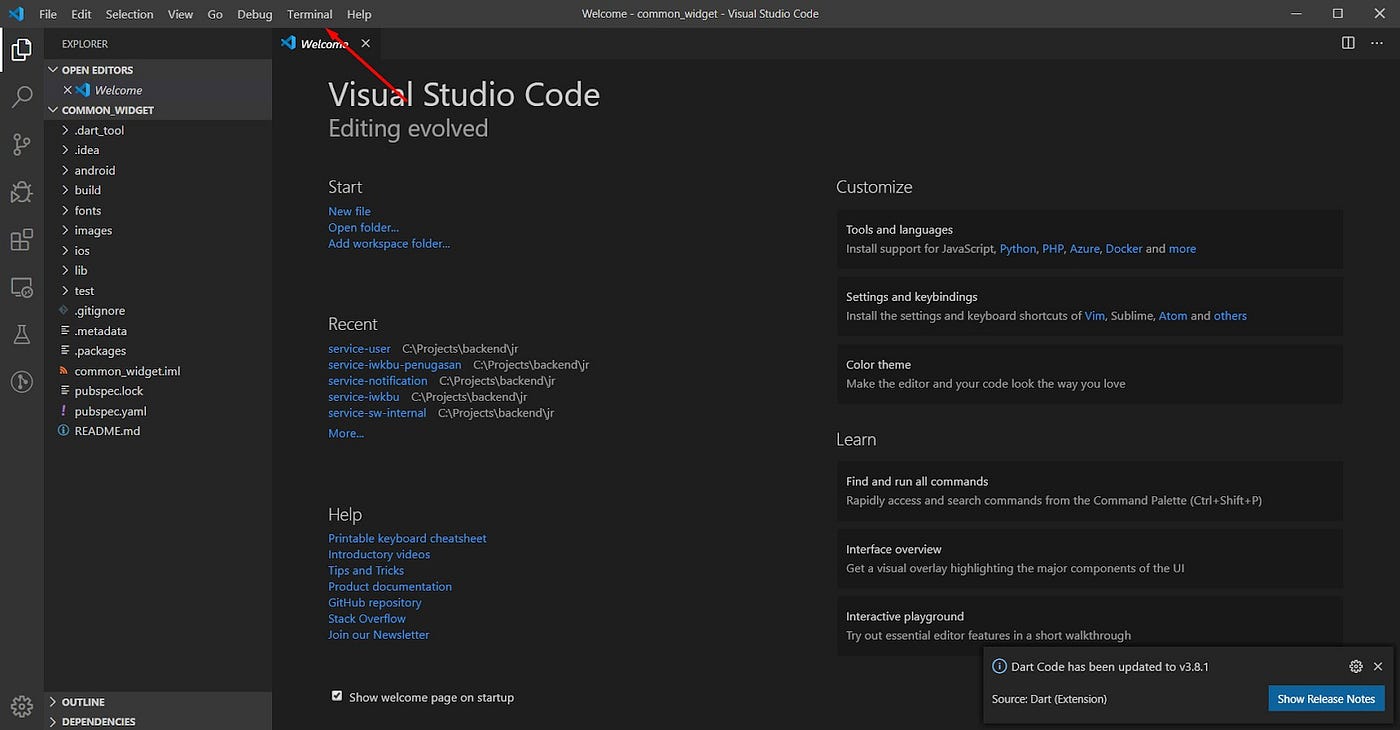The height and width of the screenshot is (730, 1400).
Task: Open the Terminal menu
Action: [x=309, y=14]
